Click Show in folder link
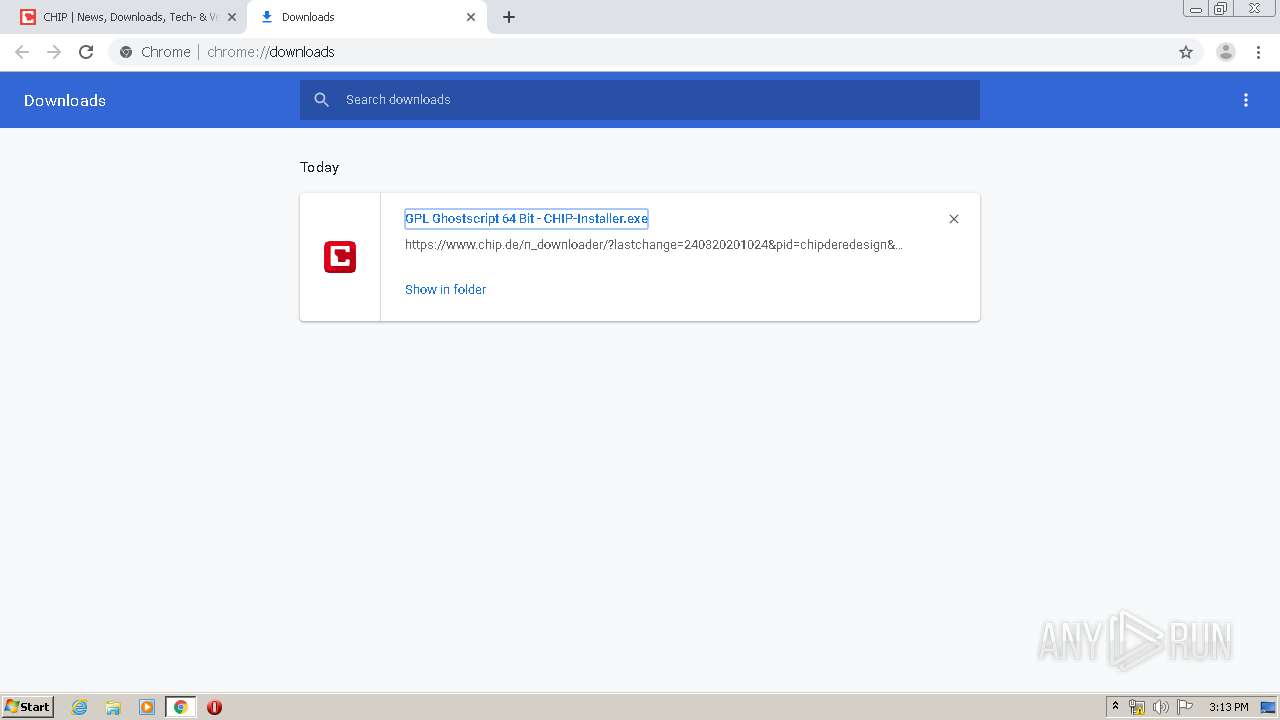 (x=445, y=289)
